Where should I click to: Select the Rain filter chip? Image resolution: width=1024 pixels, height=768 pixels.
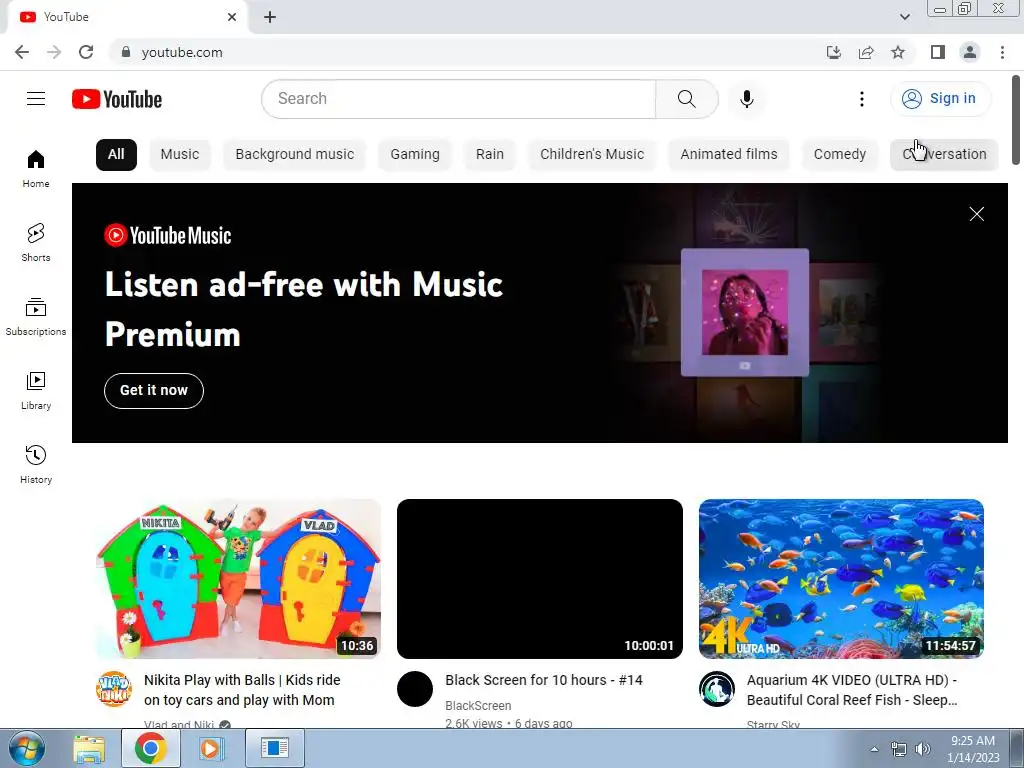(x=490, y=155)
